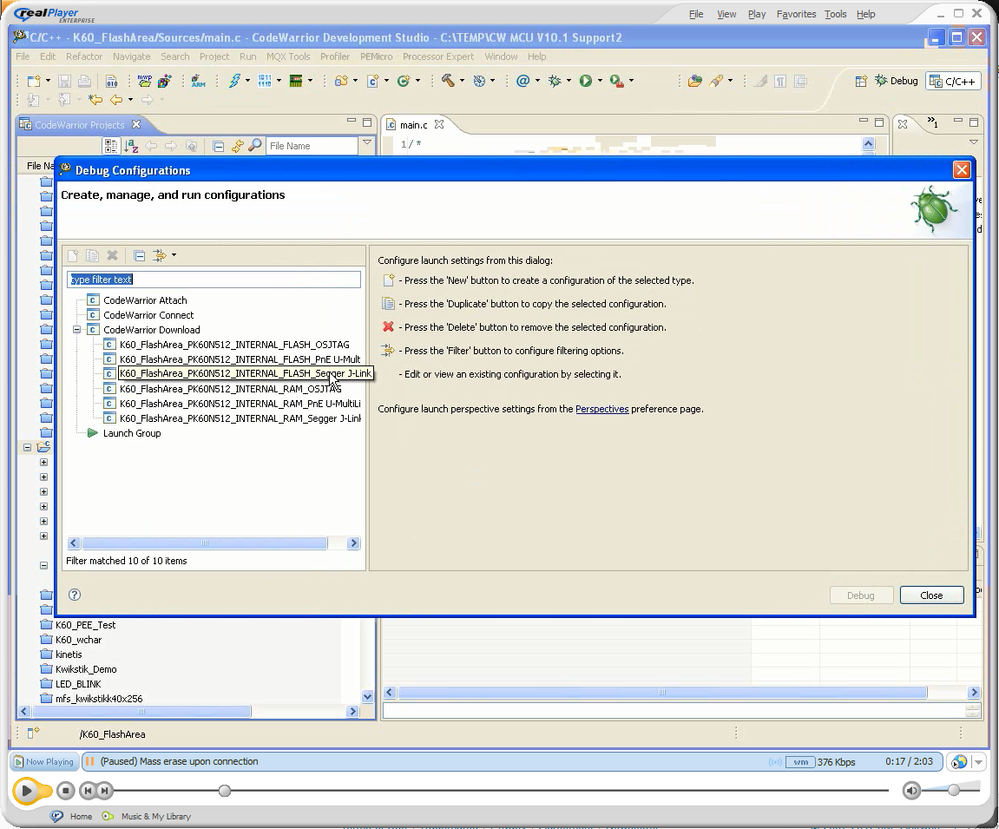Viewport: 999px width, 829px height.
Task: Open the Favorites menu in RealPlayer
Action: pos(796,14)
